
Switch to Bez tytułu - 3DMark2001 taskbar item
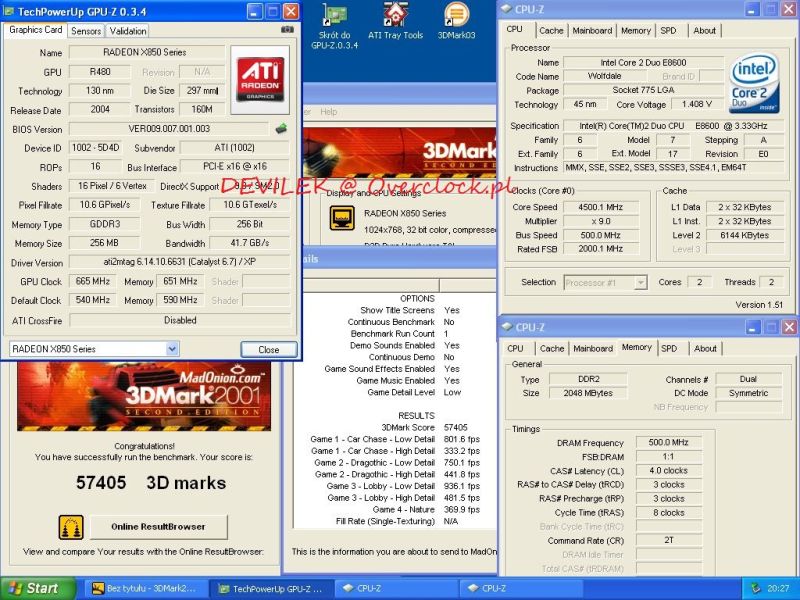click(144, 588)
